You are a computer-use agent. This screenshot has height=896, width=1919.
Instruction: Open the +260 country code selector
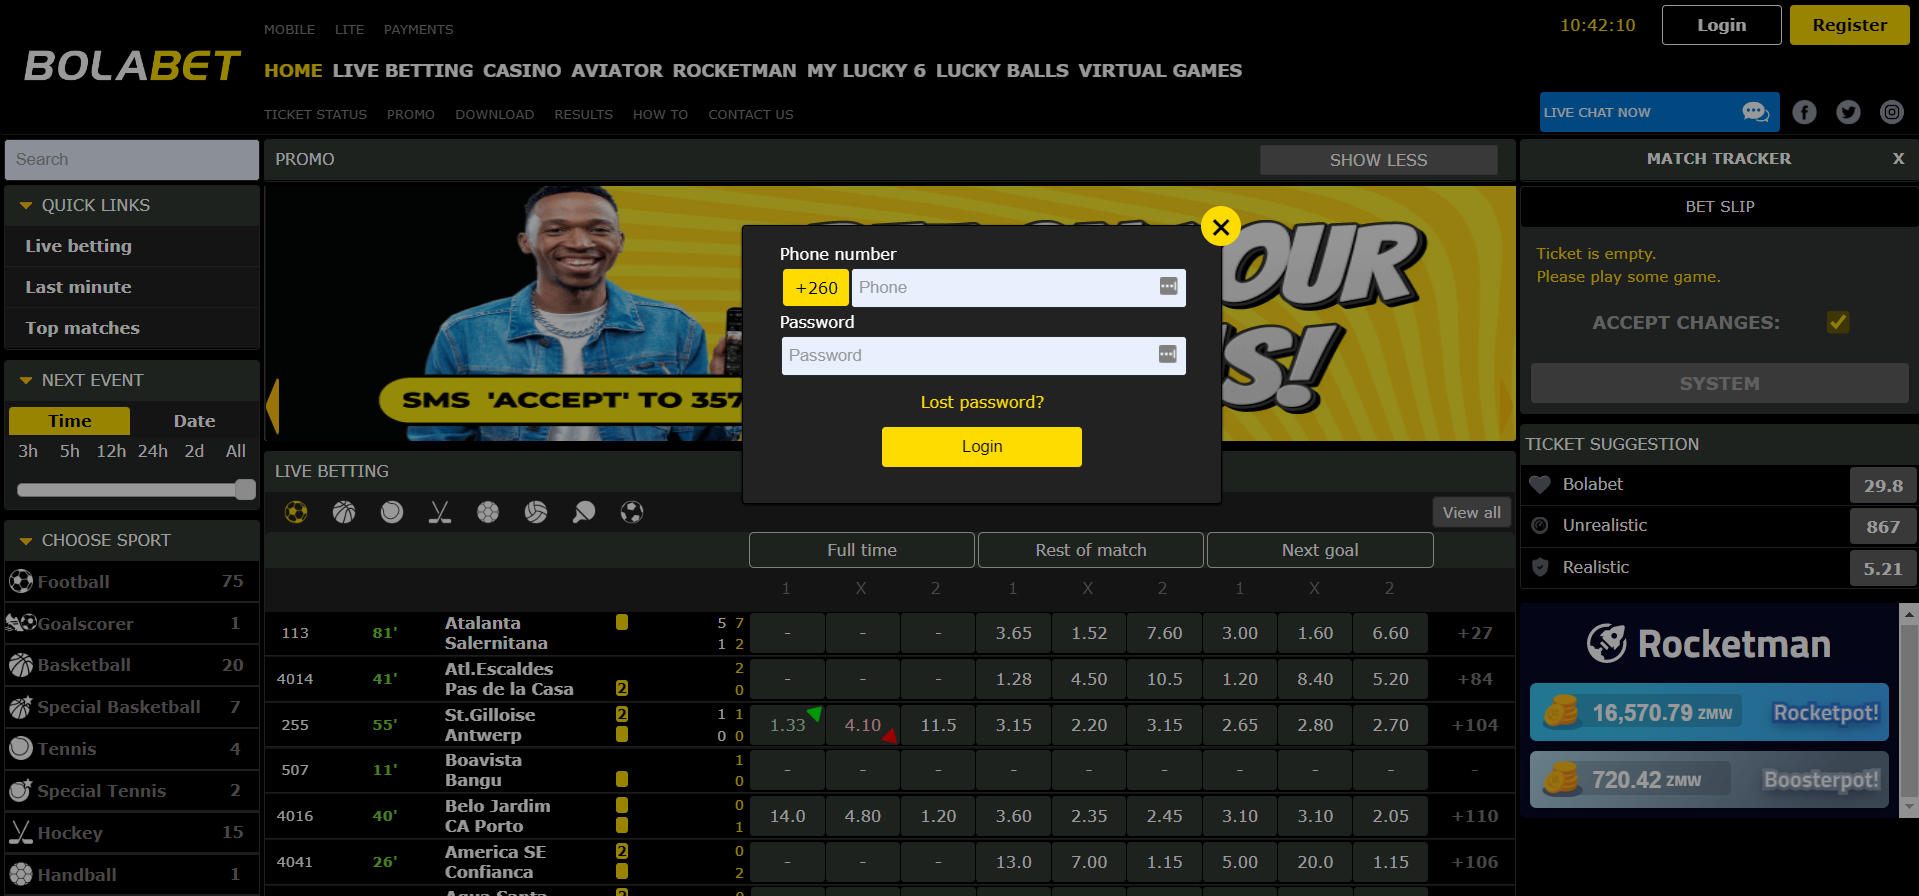816,288
